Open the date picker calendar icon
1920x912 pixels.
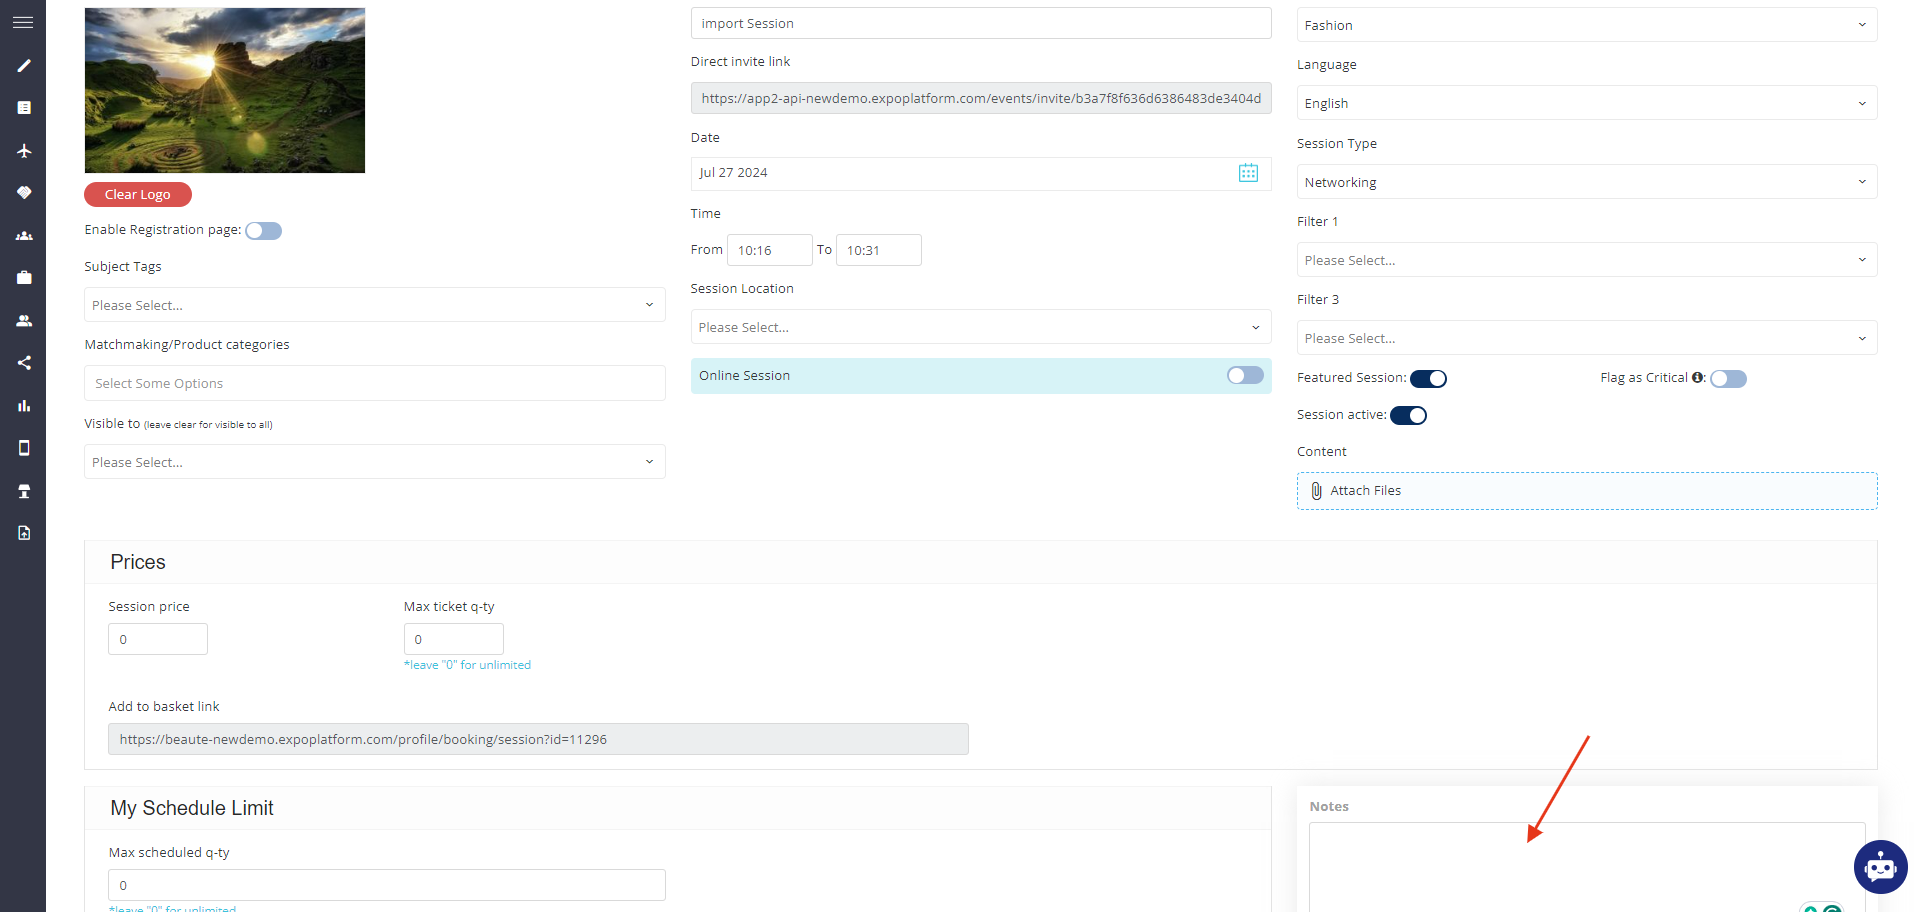pos(1248,173)
